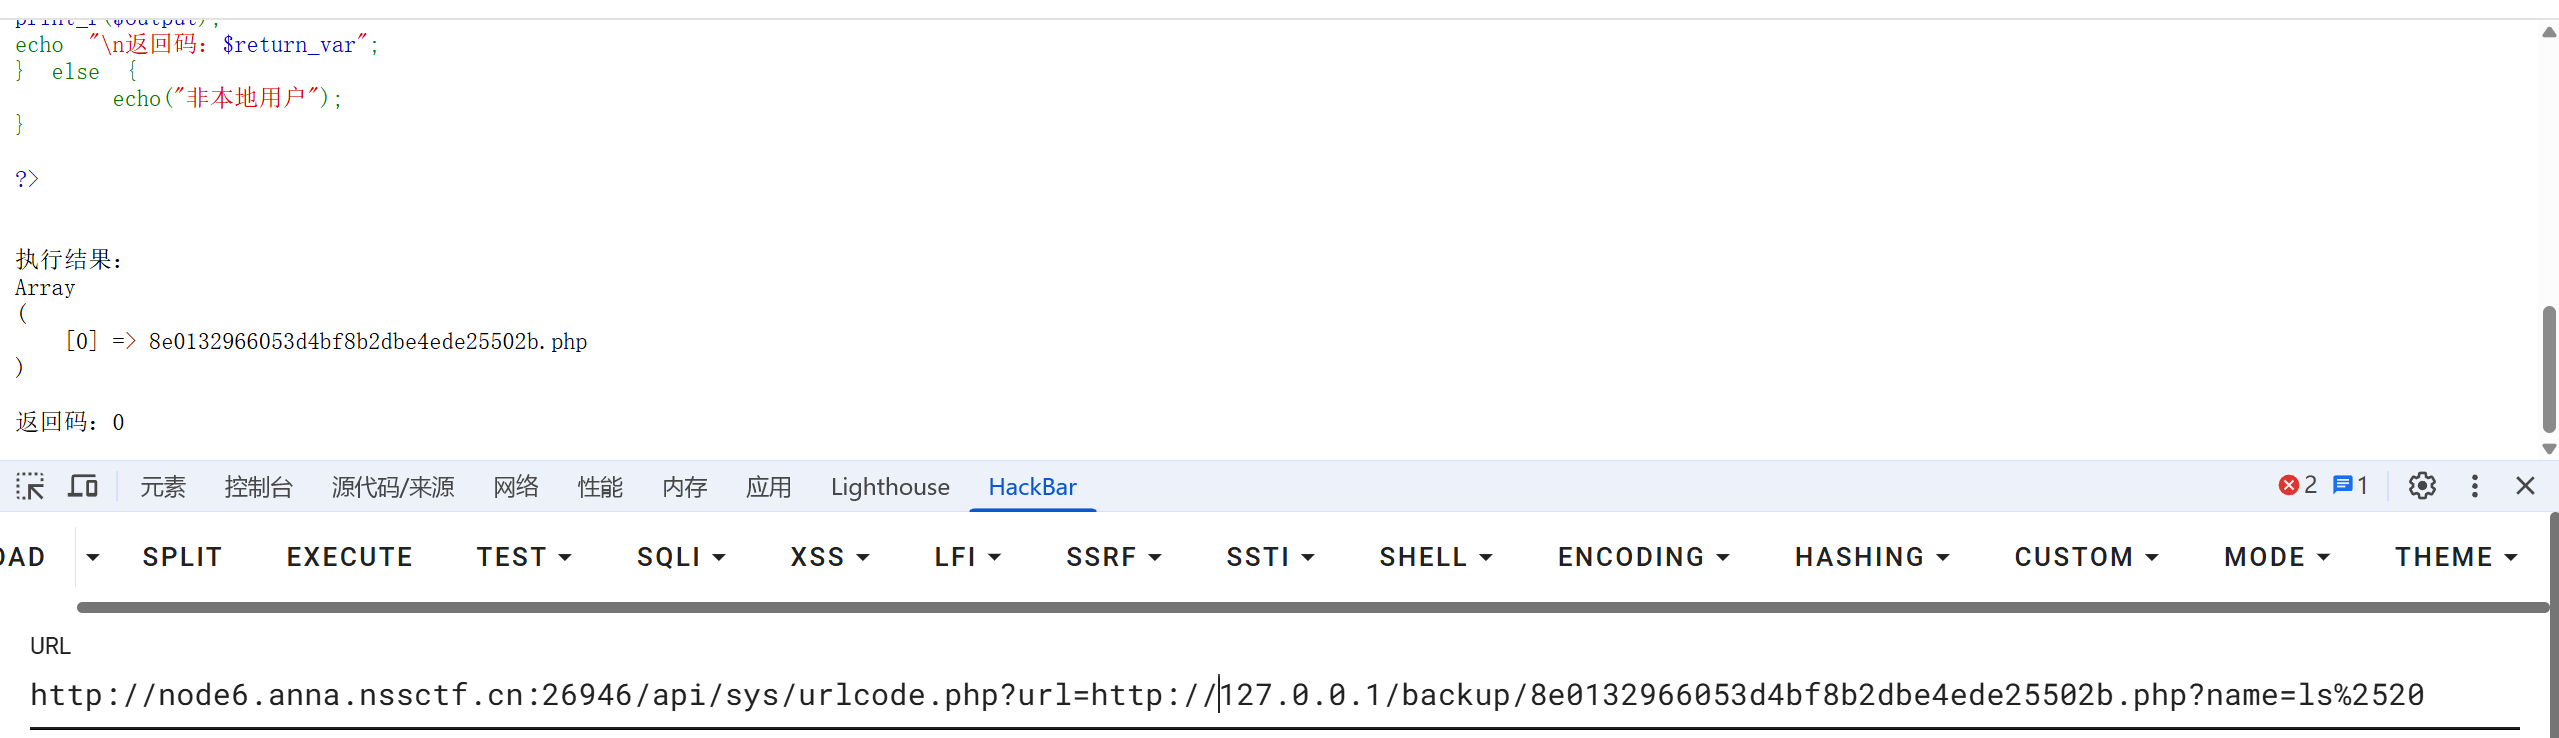The height and width of the screenshot is (738, 2559).
Task: Switch to the 控制台 tab
Action: click(259, 487)
